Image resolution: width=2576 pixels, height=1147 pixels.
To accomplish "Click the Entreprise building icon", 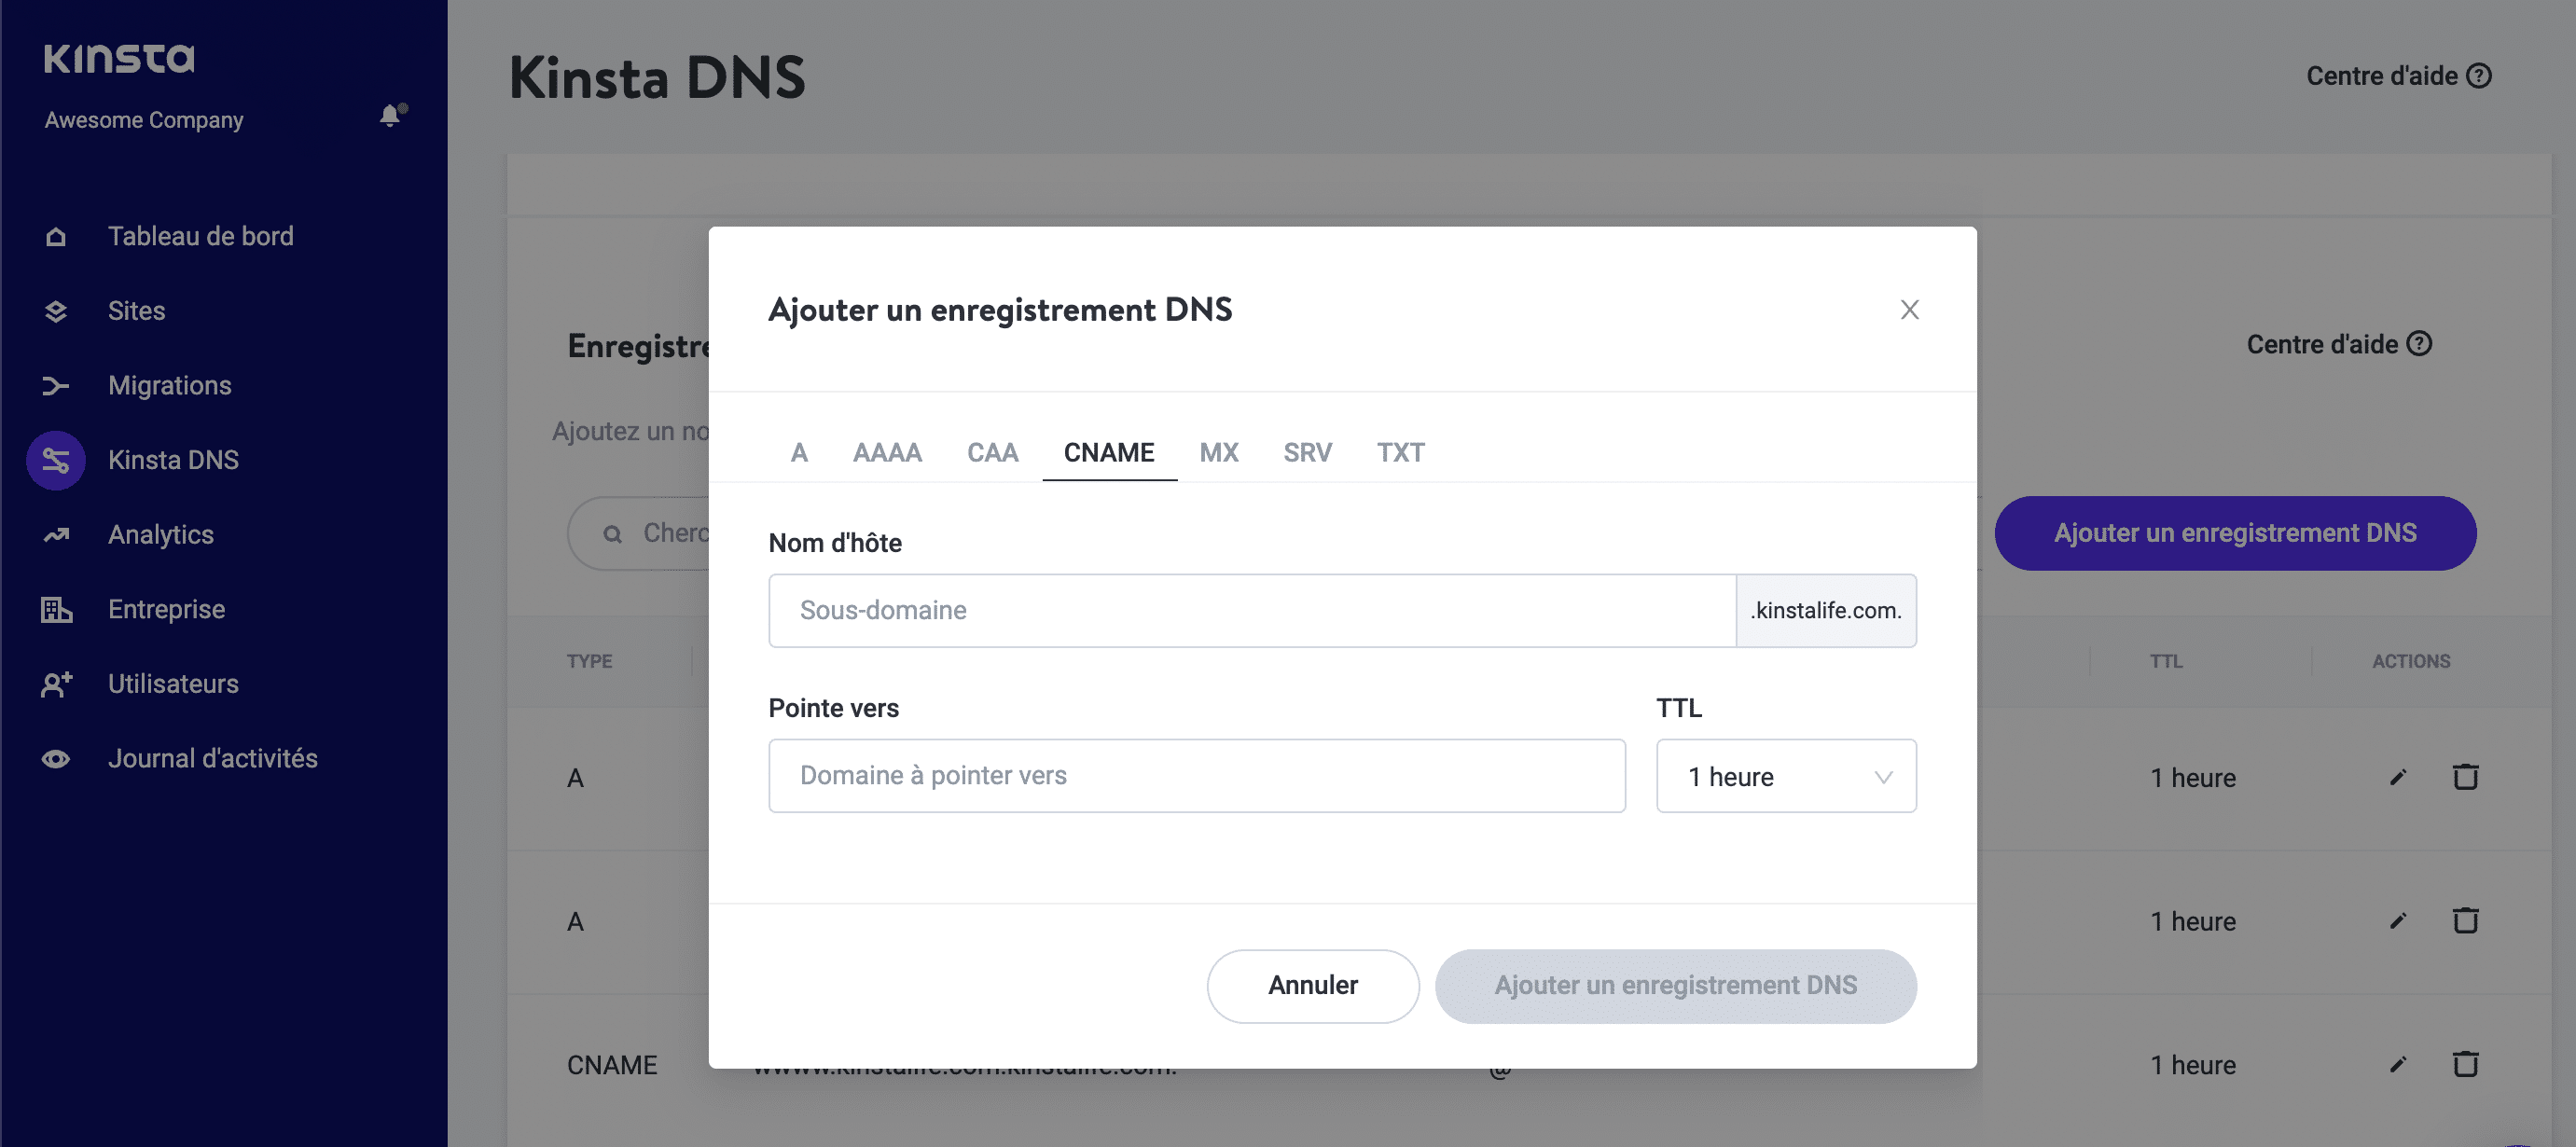I will tap(56, 610).
